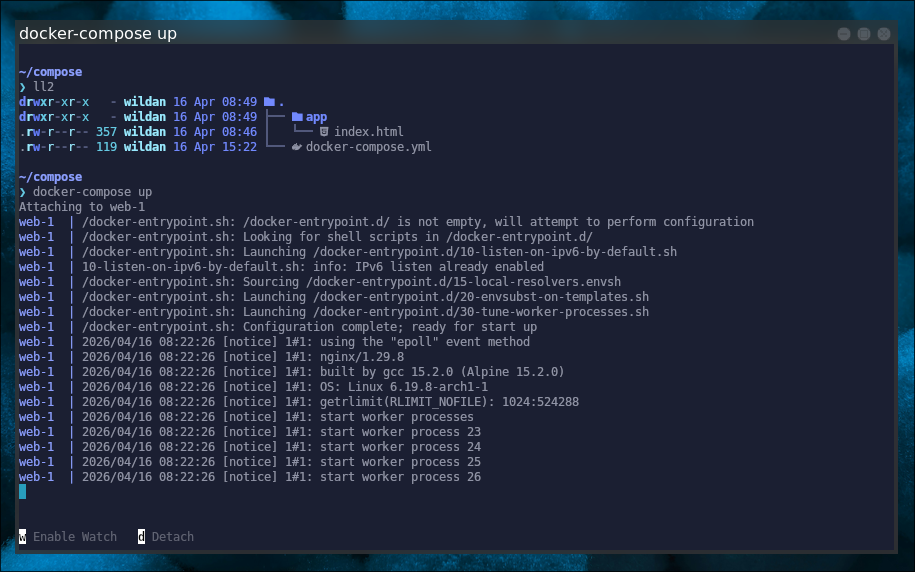Click the window title 'docker-compose up'
Viewport: 915px width, 572px height.
click(x=98, y=34)
